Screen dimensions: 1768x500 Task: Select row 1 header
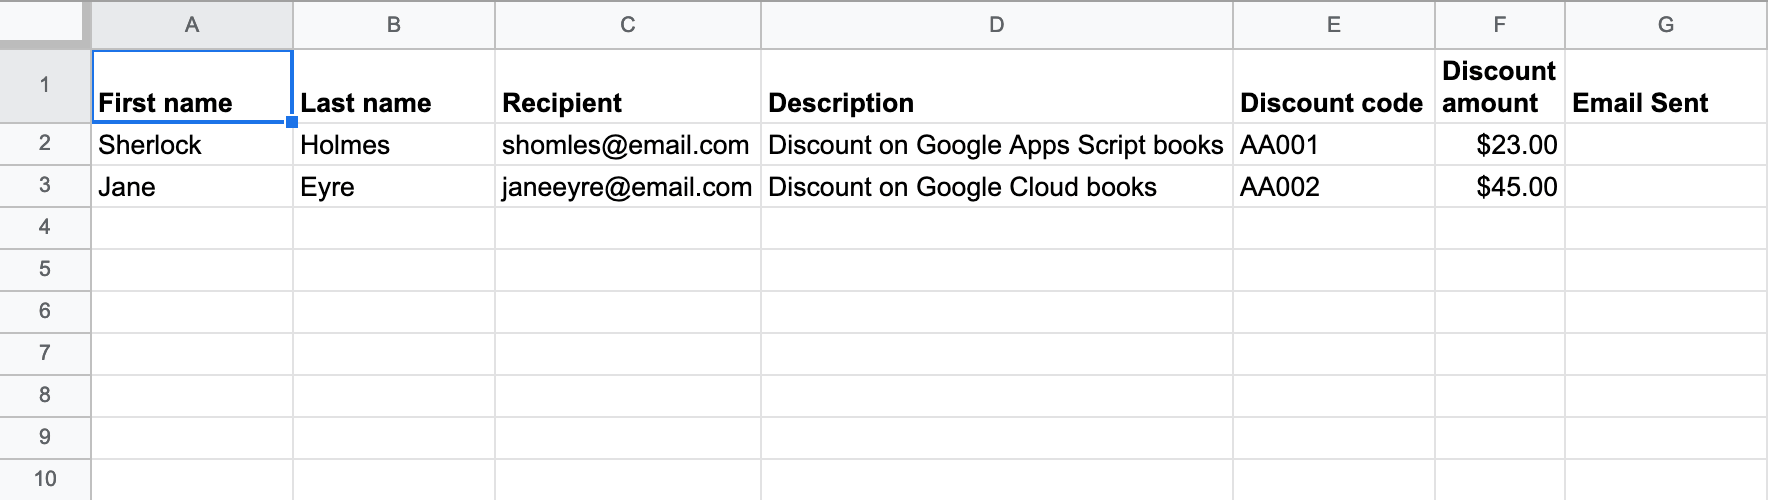point(45,86)
